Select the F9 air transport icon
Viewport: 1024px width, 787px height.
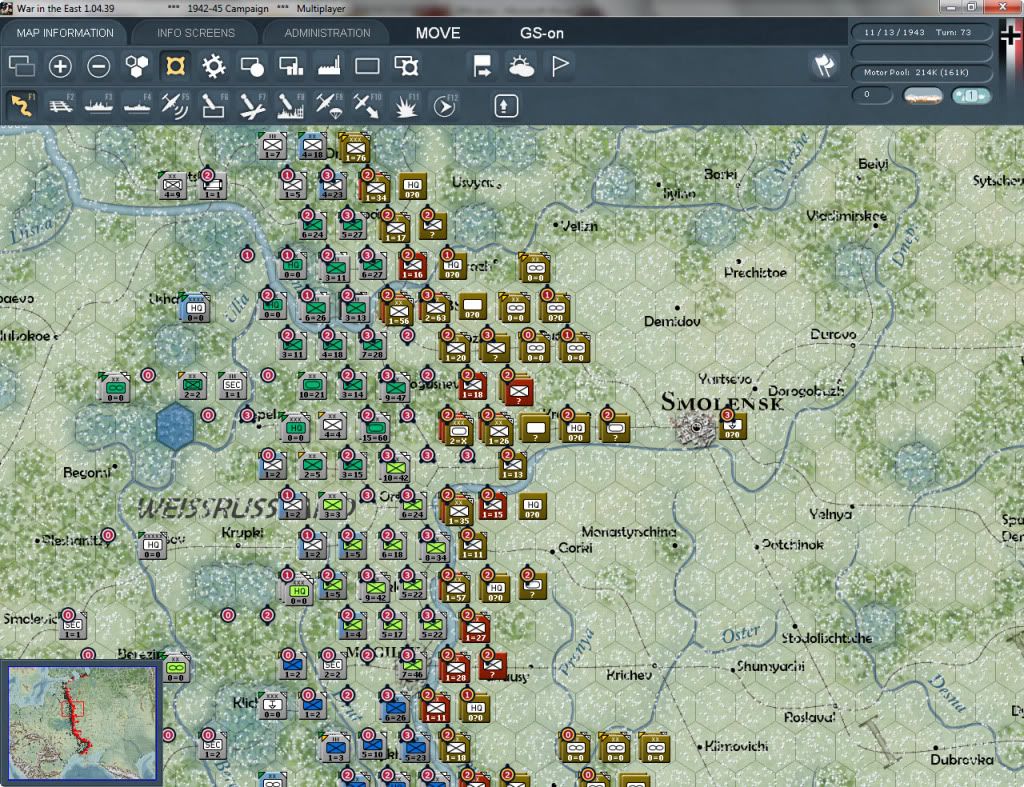328,105
